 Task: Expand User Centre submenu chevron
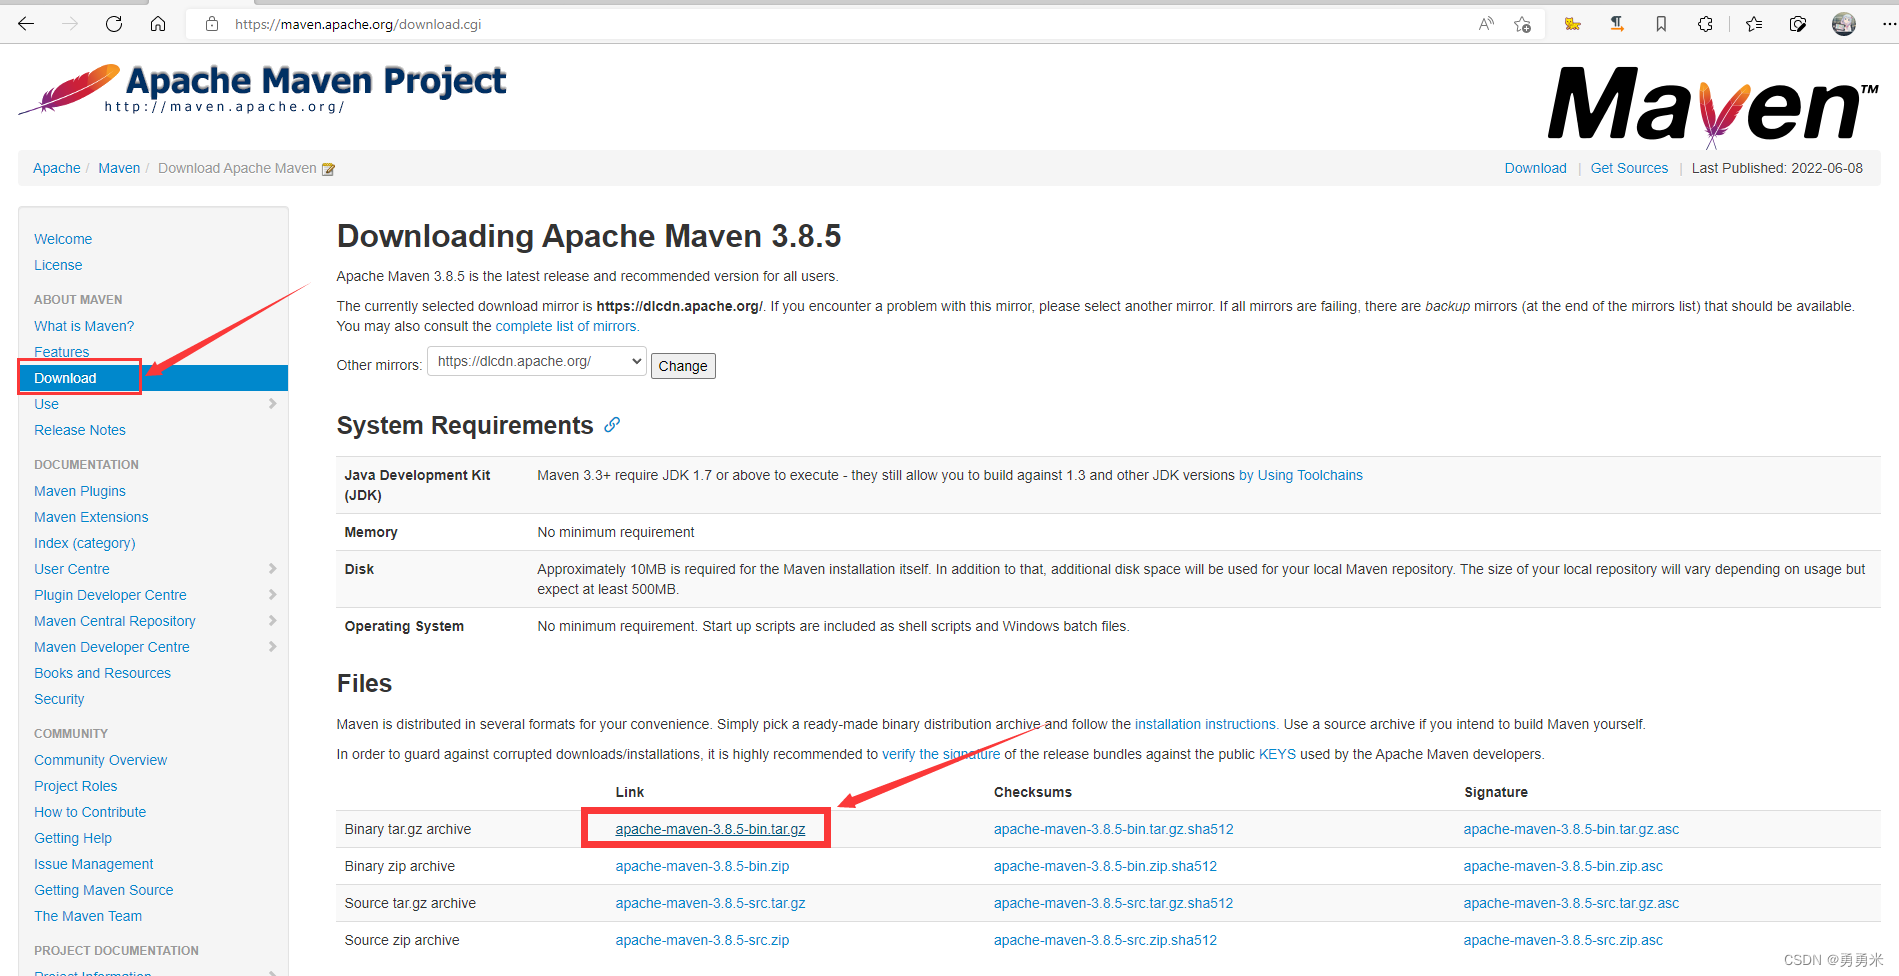pyautogui.click(x=272, y=569)
